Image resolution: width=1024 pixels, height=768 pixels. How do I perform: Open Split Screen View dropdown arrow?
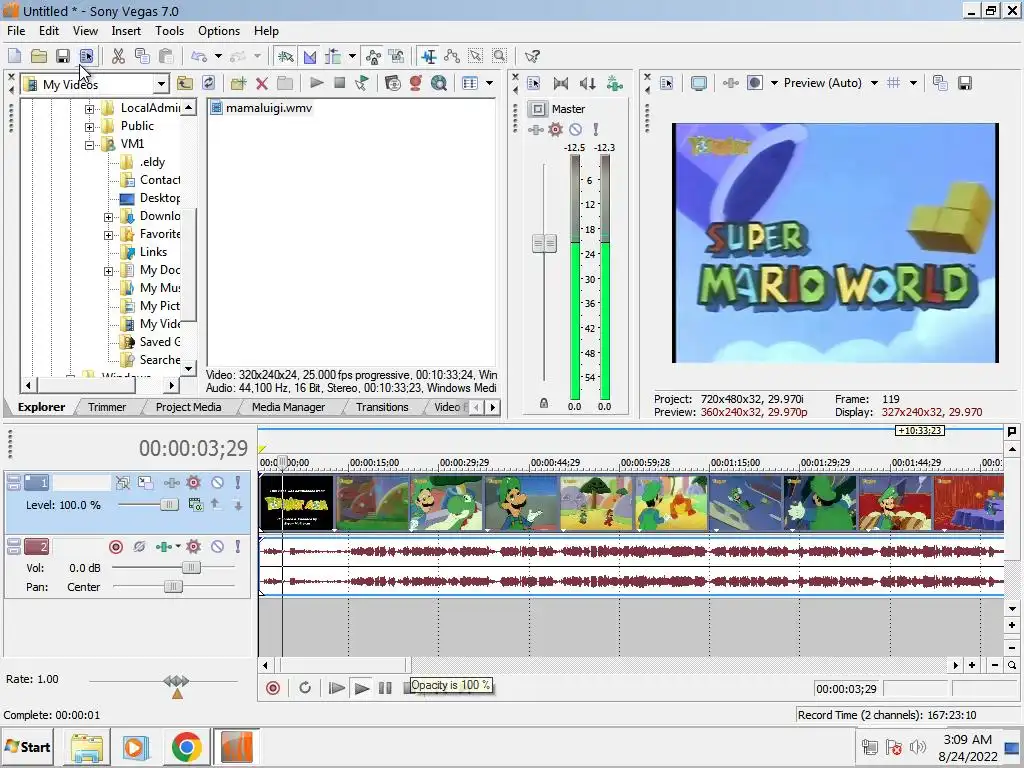click(x=775, y=83)
